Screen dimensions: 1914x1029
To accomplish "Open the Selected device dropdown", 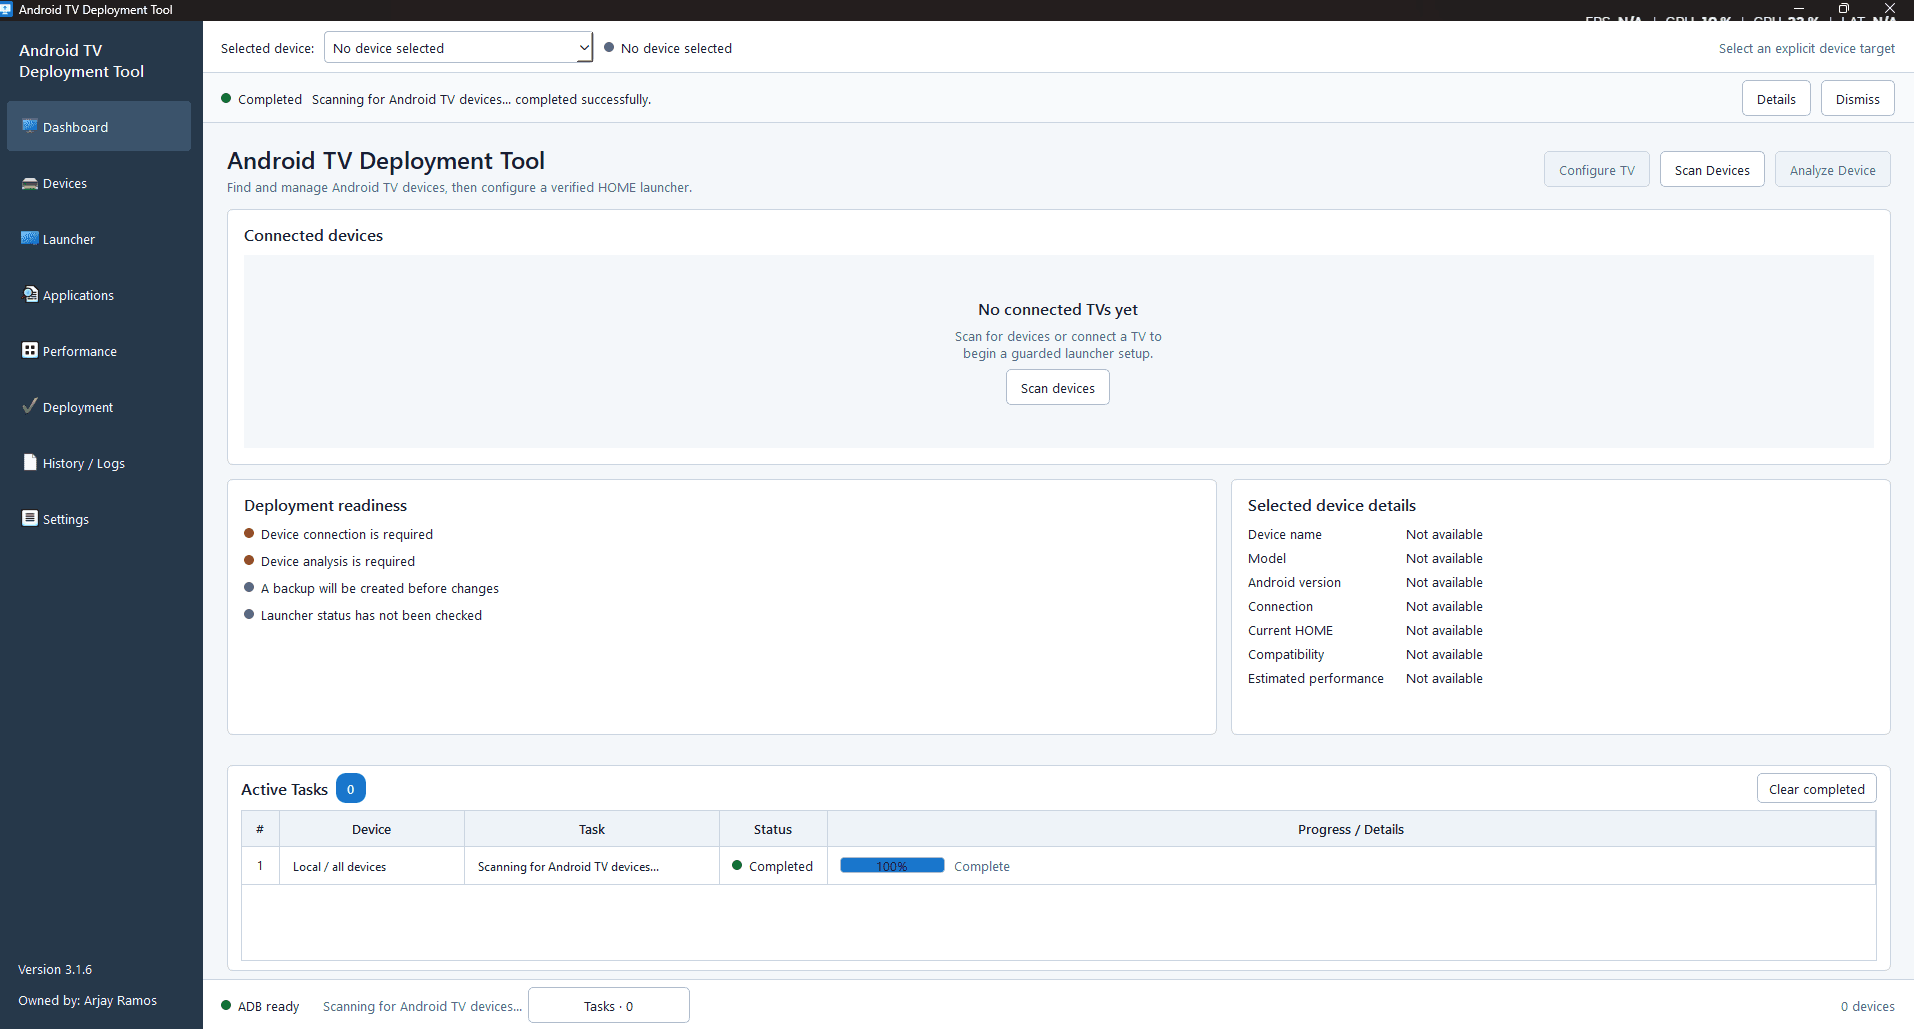I will 458,48.
